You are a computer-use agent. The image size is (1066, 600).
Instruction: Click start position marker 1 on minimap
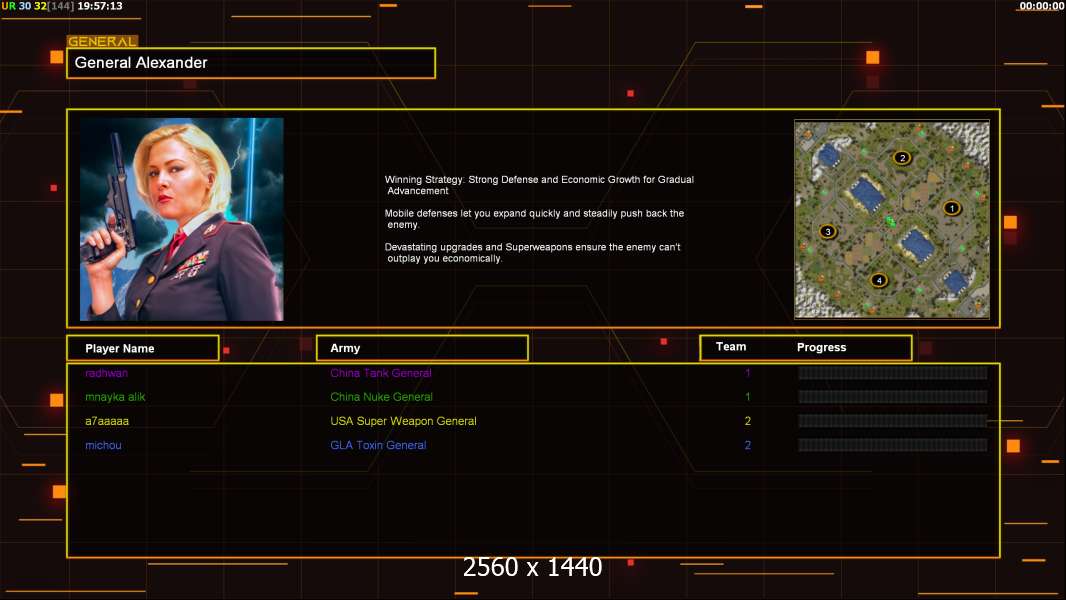952,208
